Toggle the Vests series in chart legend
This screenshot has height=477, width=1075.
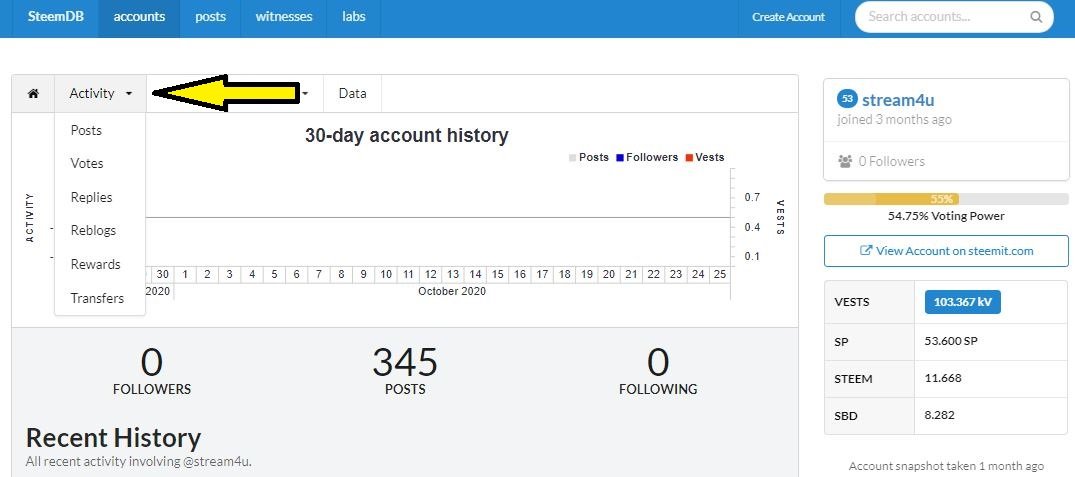click(x=704, y=157)
